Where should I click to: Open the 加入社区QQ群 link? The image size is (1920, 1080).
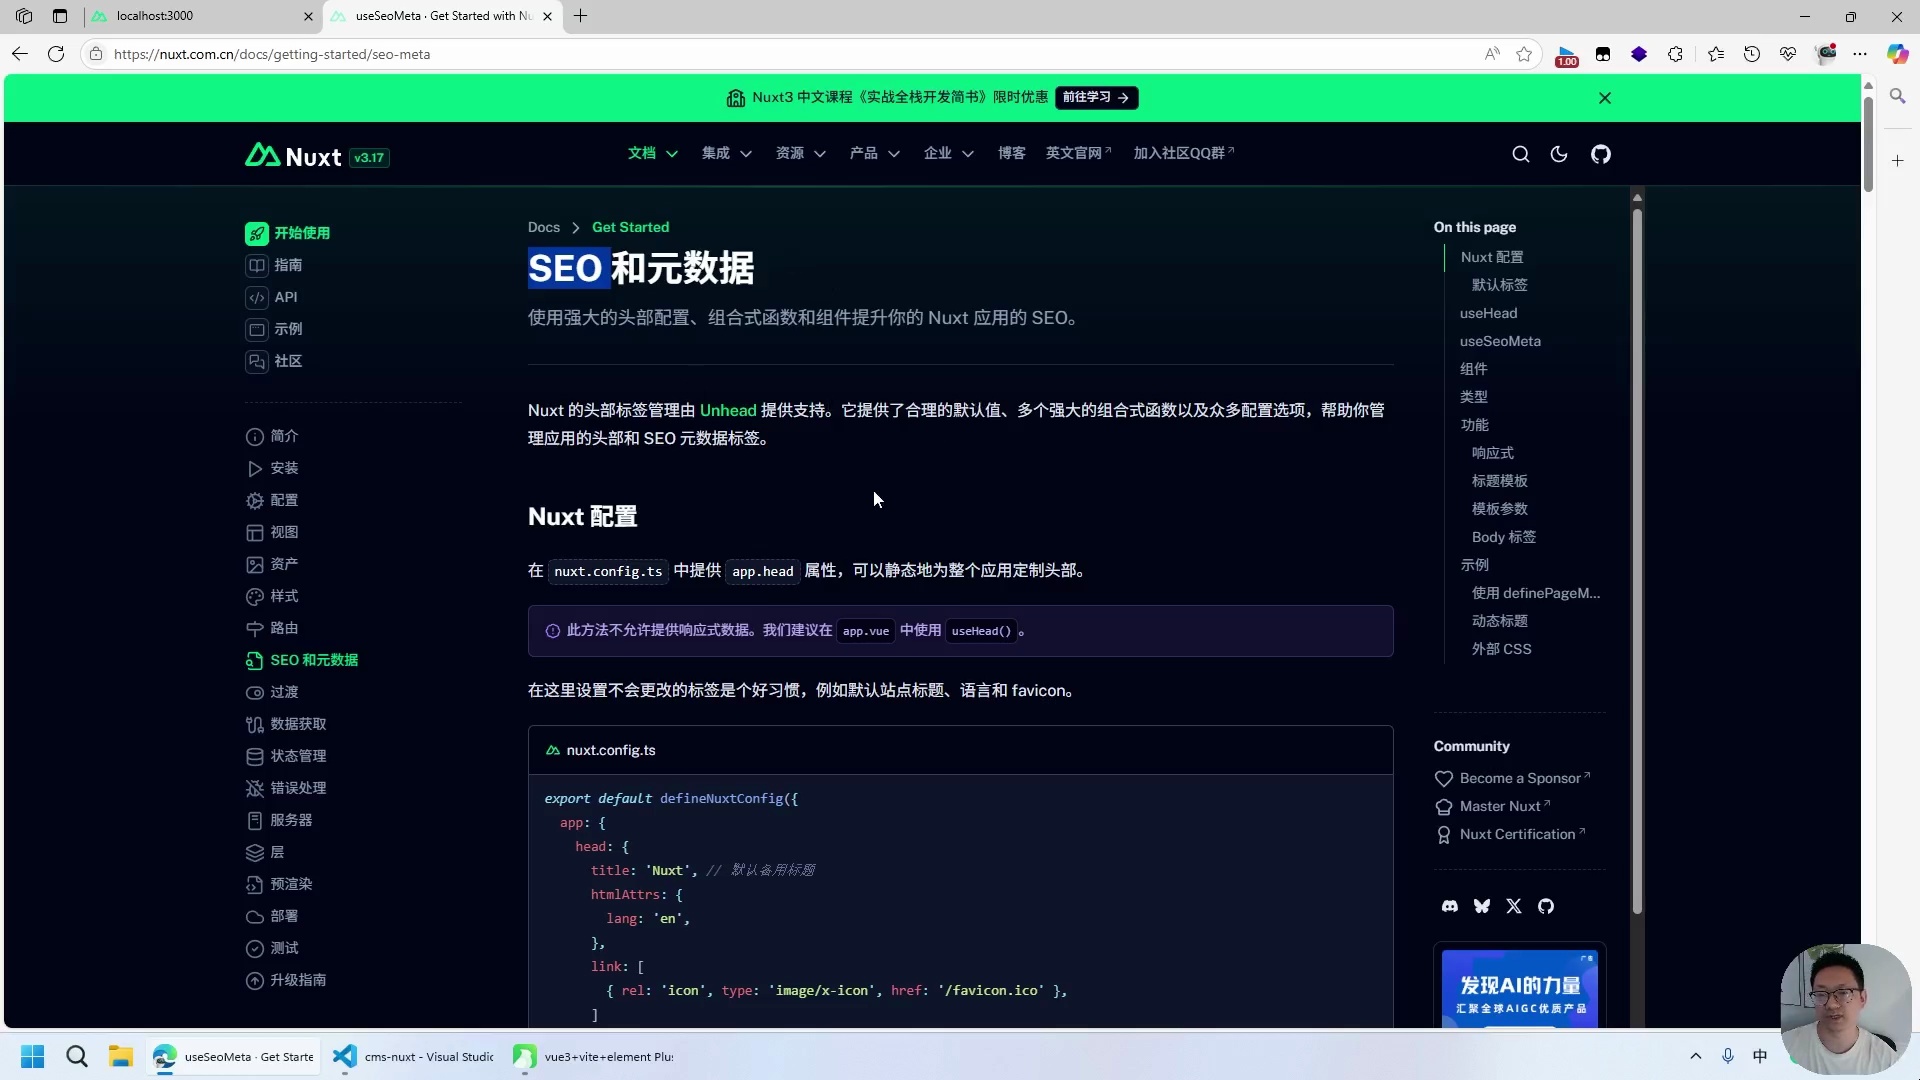1183,153
